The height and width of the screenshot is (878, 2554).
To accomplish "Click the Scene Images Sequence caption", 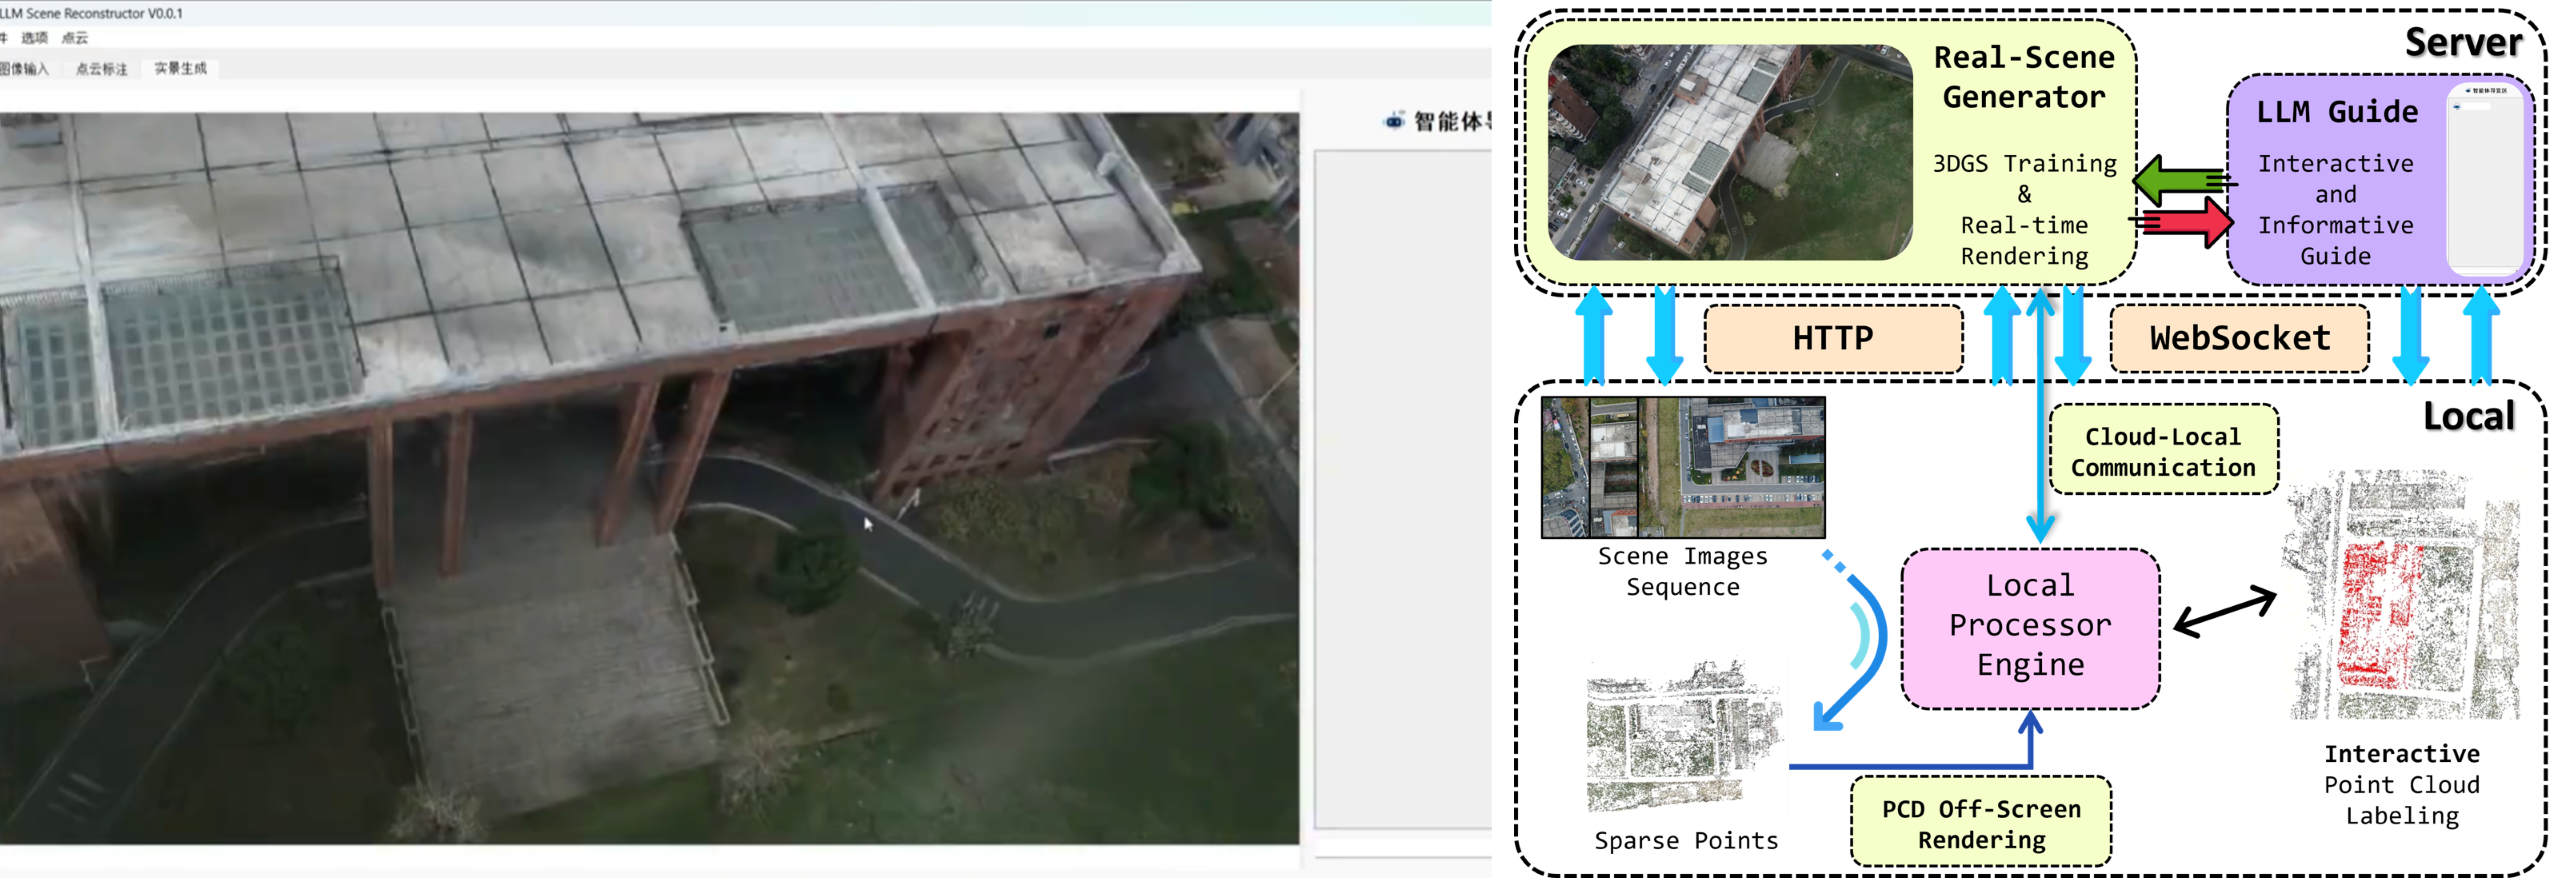I will 1682,571.
